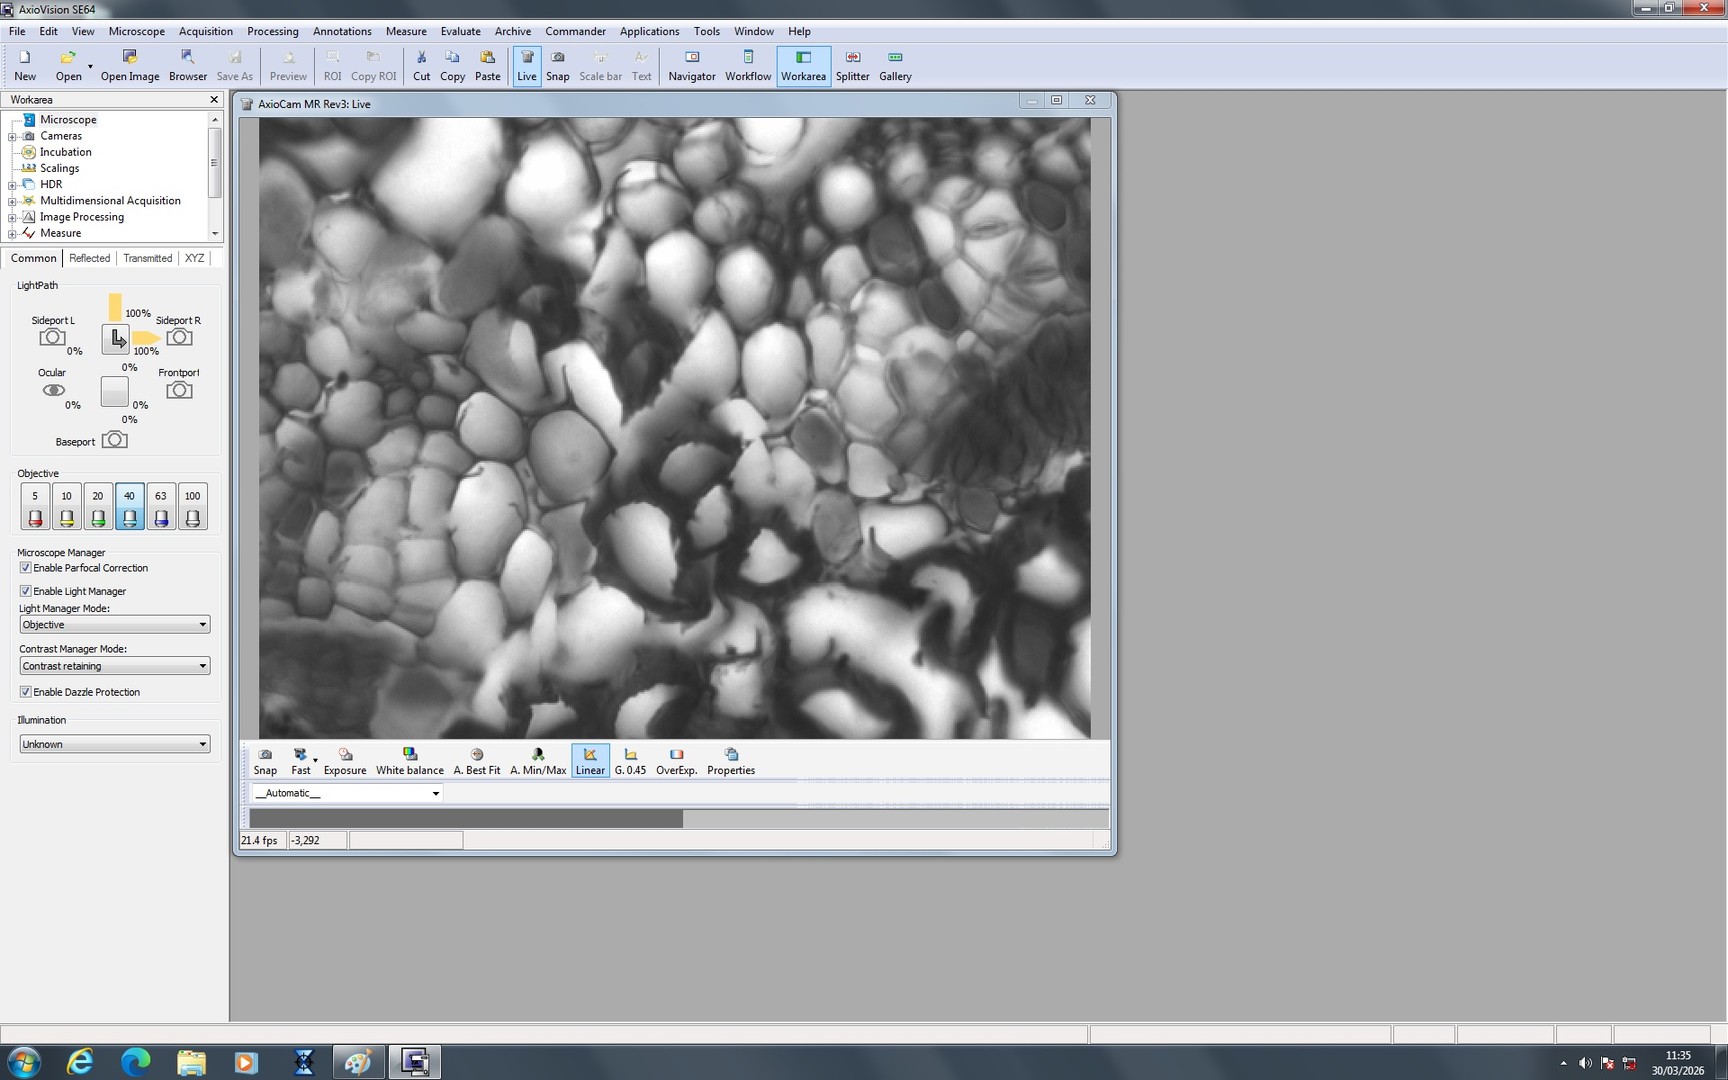
Task: Disable Enable Parfocal Correction checkbox
Action: (x=25, y=567)
